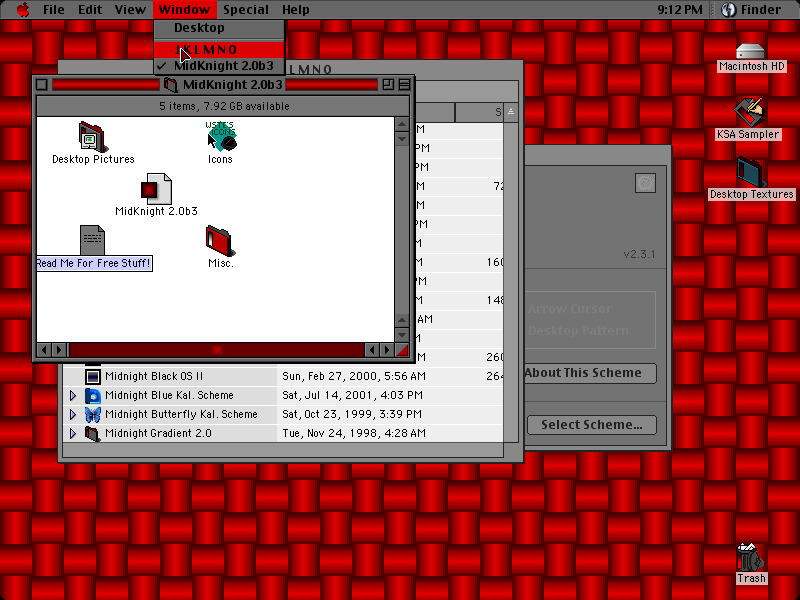Screen dimensions: 800x600
Task: Select JKLMNO in the Window menu
Action: click(x=219, y=49)
